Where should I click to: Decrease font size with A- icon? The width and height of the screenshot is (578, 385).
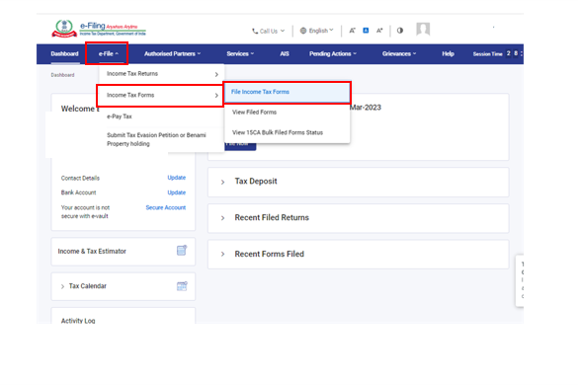click(x=352, y=31)
